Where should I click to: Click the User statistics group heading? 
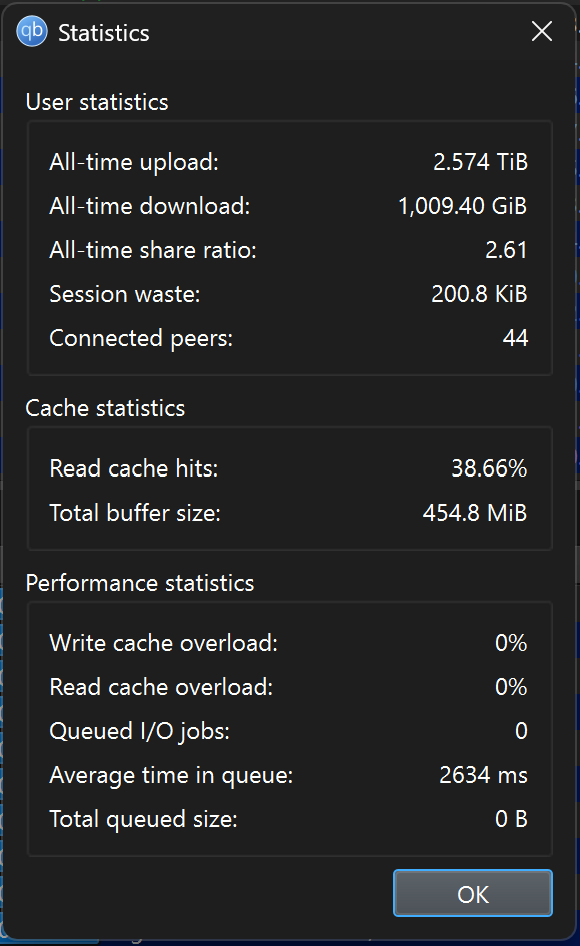(97, 102)
